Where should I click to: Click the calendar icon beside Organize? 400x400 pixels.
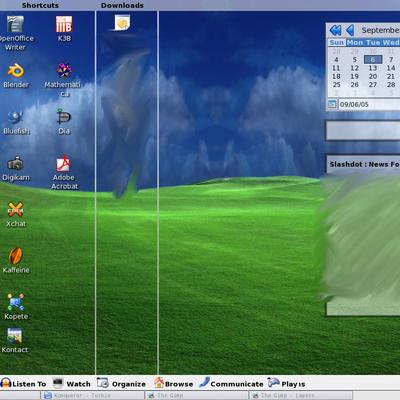click(x=103, y=383)
